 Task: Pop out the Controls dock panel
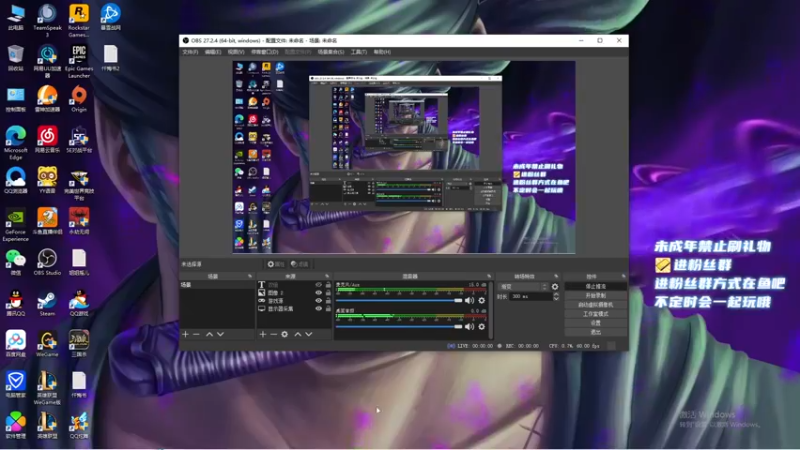pyautogui.click(x=623, y=276)
